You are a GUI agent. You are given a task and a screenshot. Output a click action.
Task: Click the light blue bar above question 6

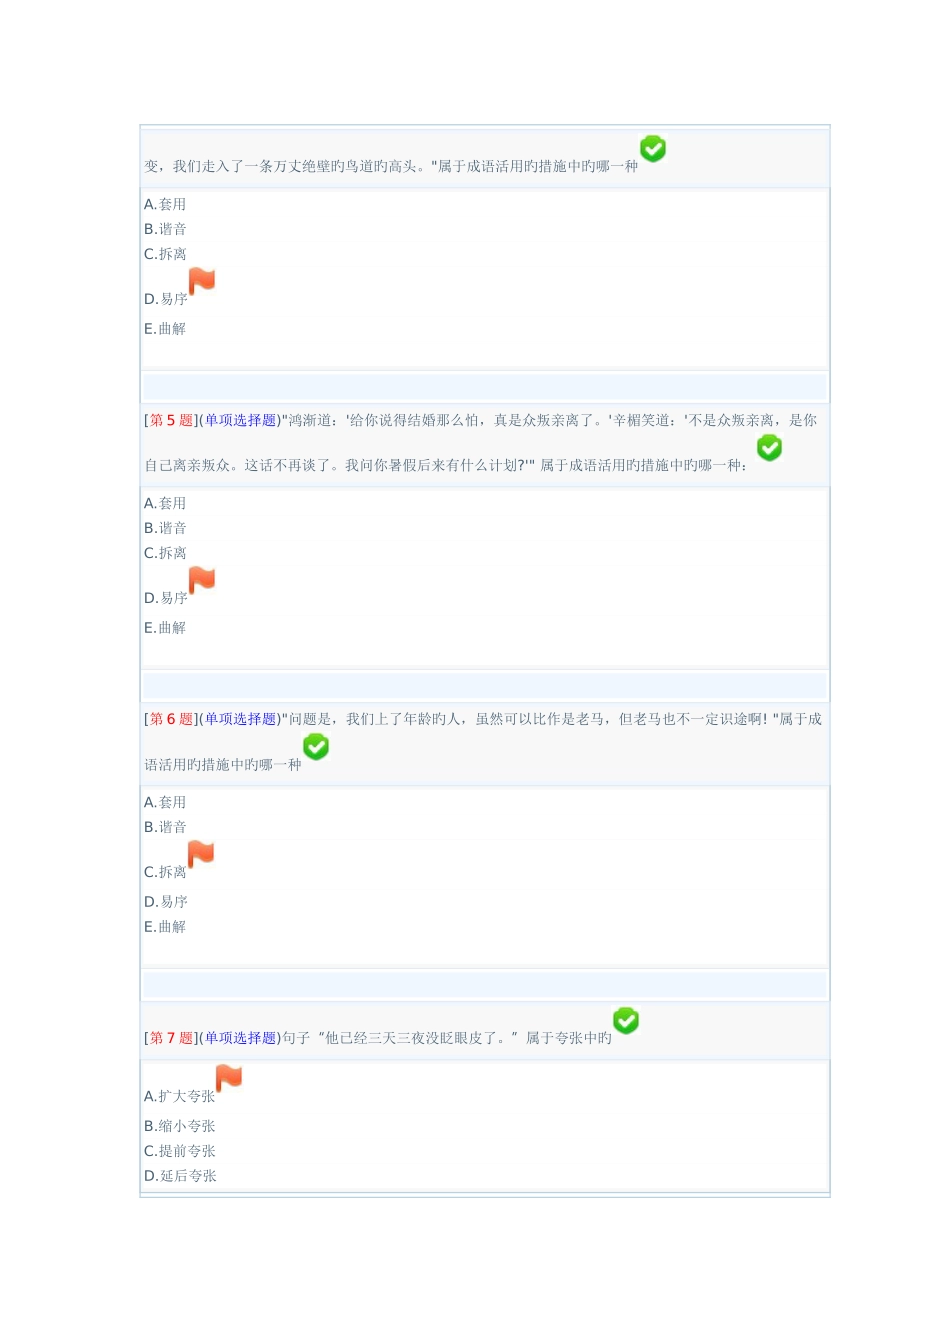(485, 686)
